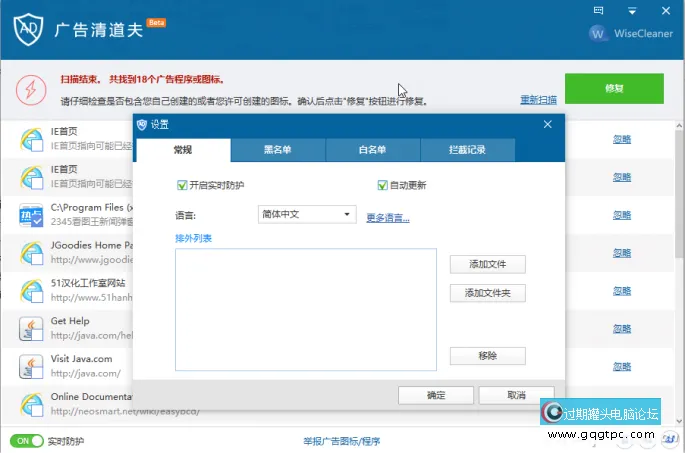Toggle the 自动更新 checkbox

pyautogui.click(x=382, y=185)
